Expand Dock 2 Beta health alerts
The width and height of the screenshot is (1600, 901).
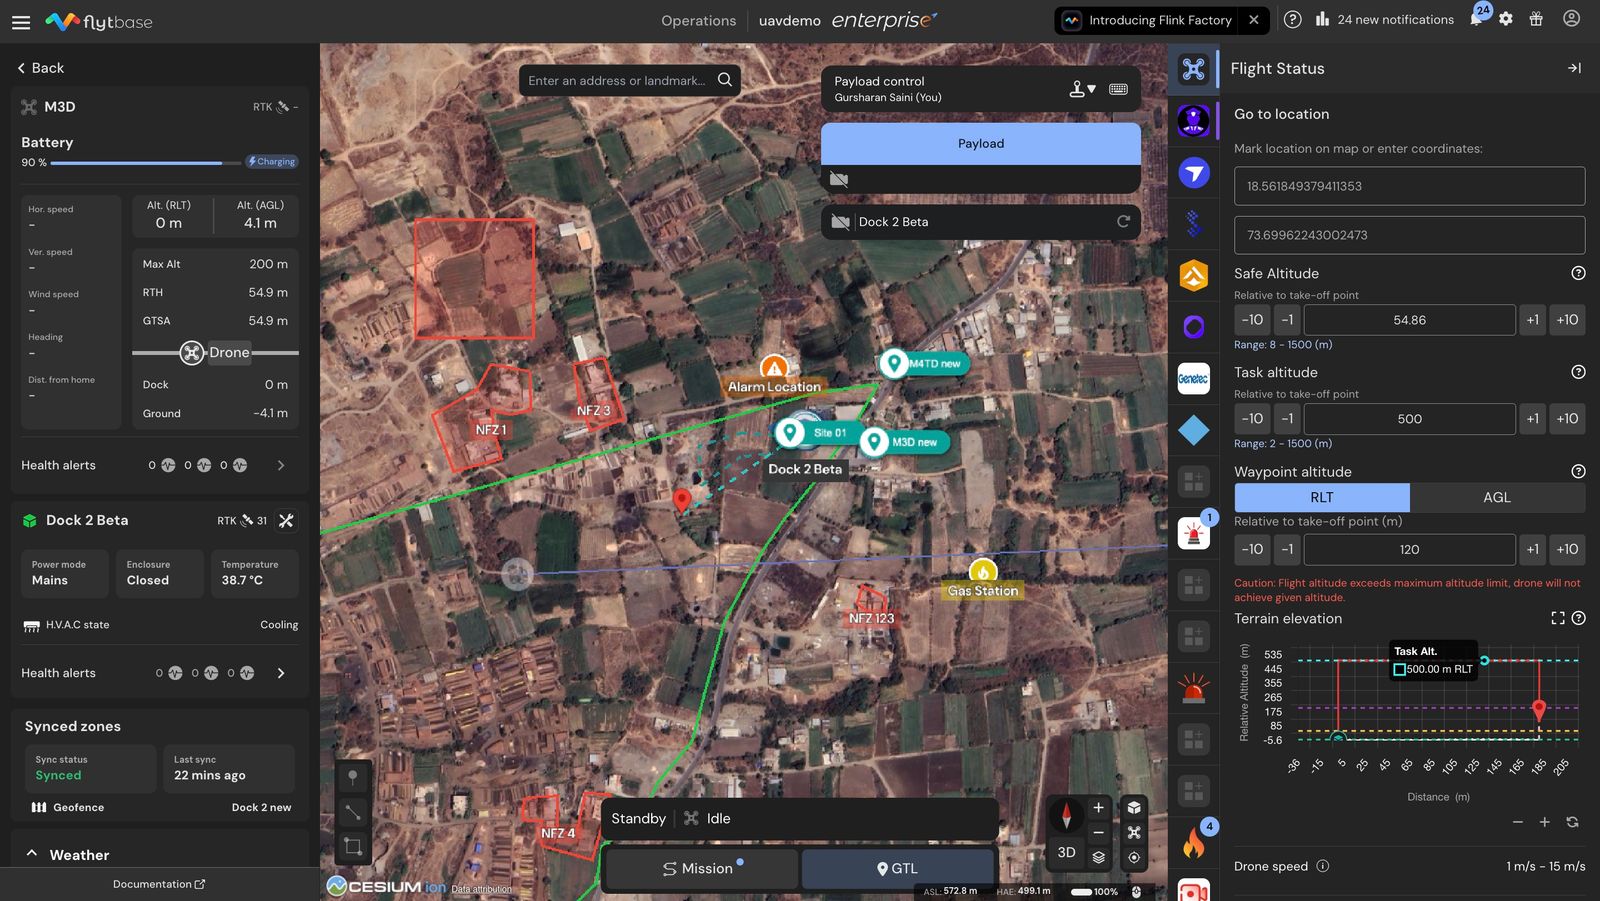pyautogui.click(x=281, y=673)
